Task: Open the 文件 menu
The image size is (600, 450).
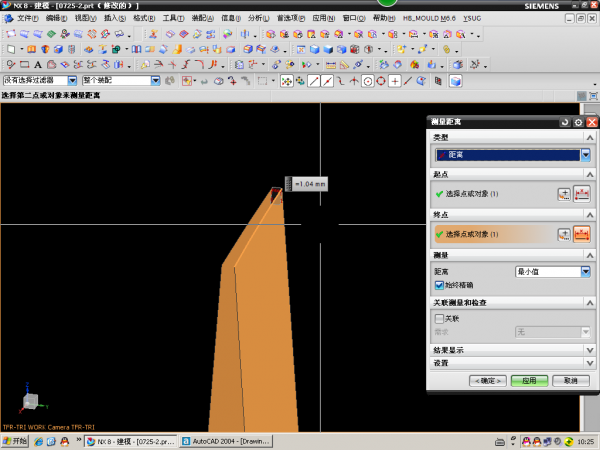Action: pos(28,18)
